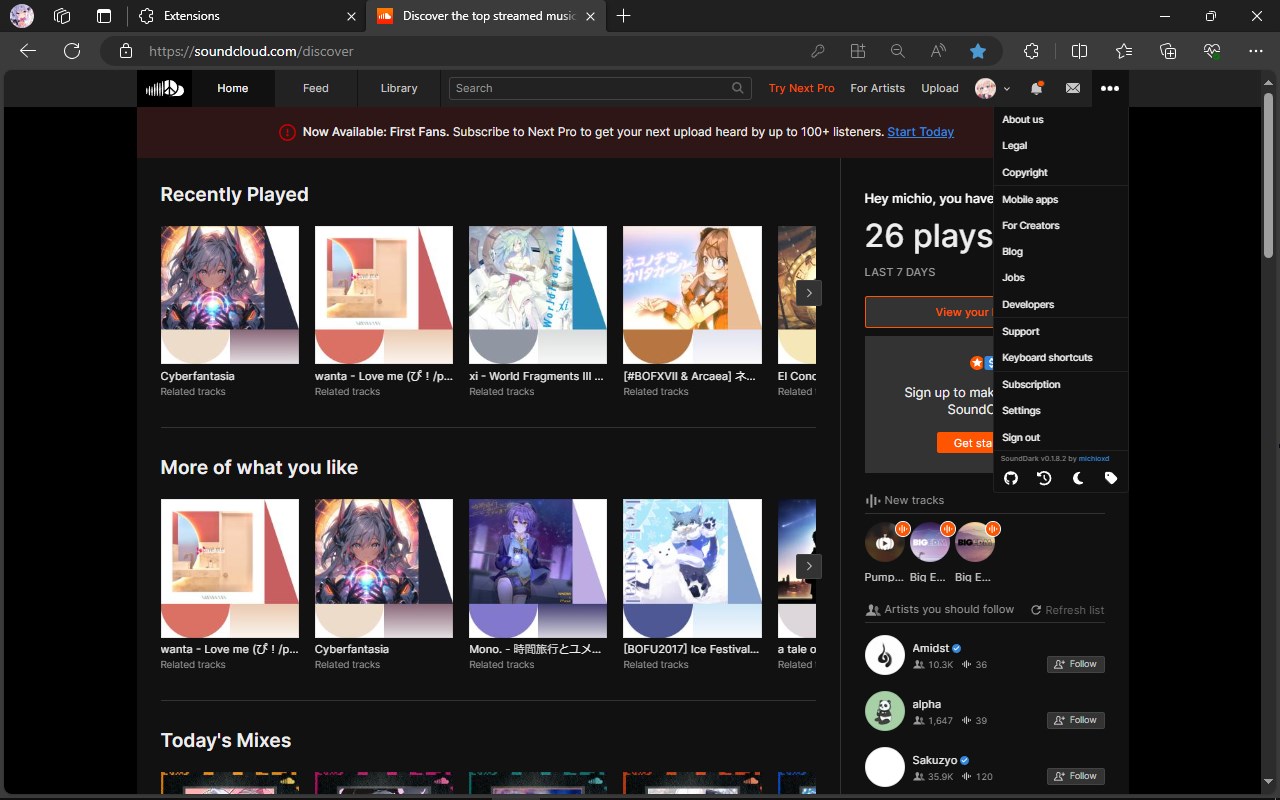Show next Recently Played items

point(809,293)
